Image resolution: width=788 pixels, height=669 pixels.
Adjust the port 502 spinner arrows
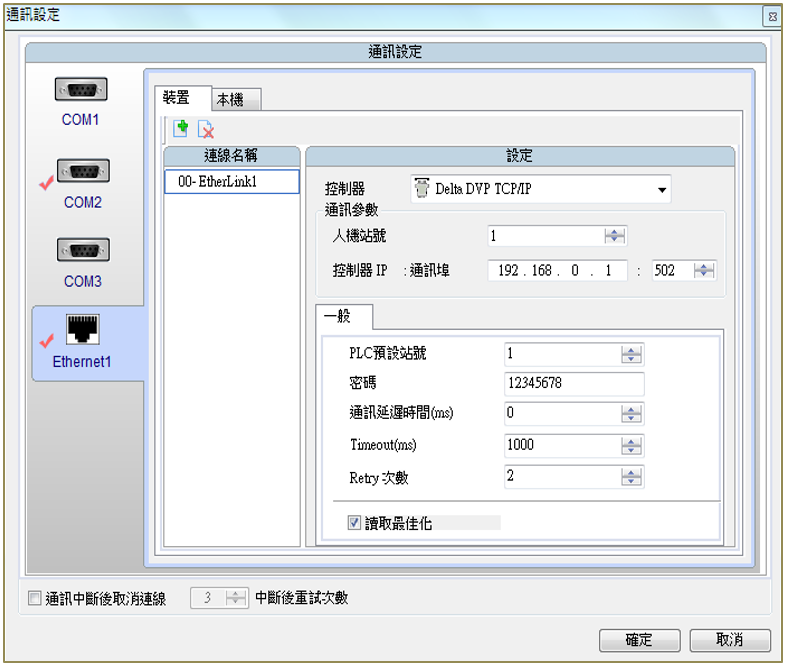point(705,271)
